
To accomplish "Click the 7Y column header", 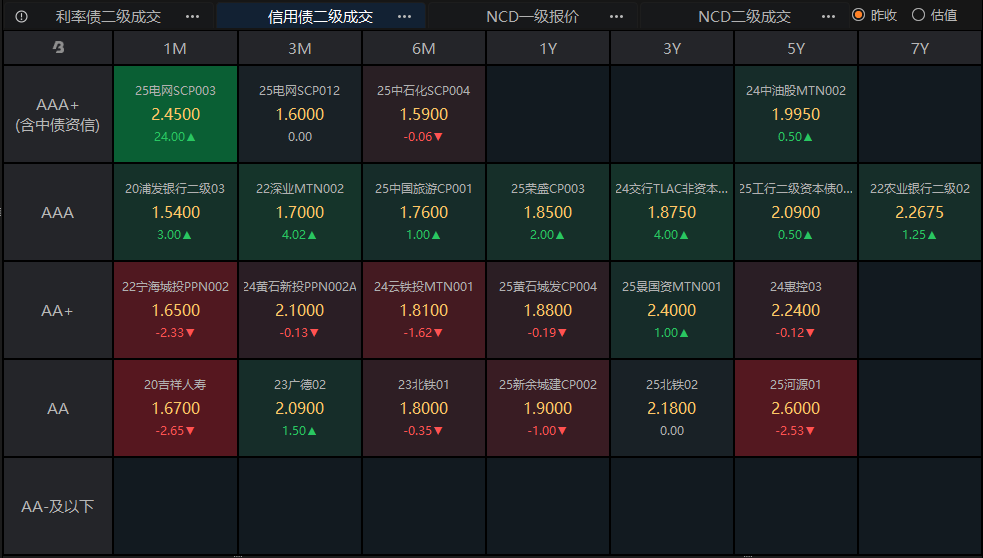I will coord(920,48).
